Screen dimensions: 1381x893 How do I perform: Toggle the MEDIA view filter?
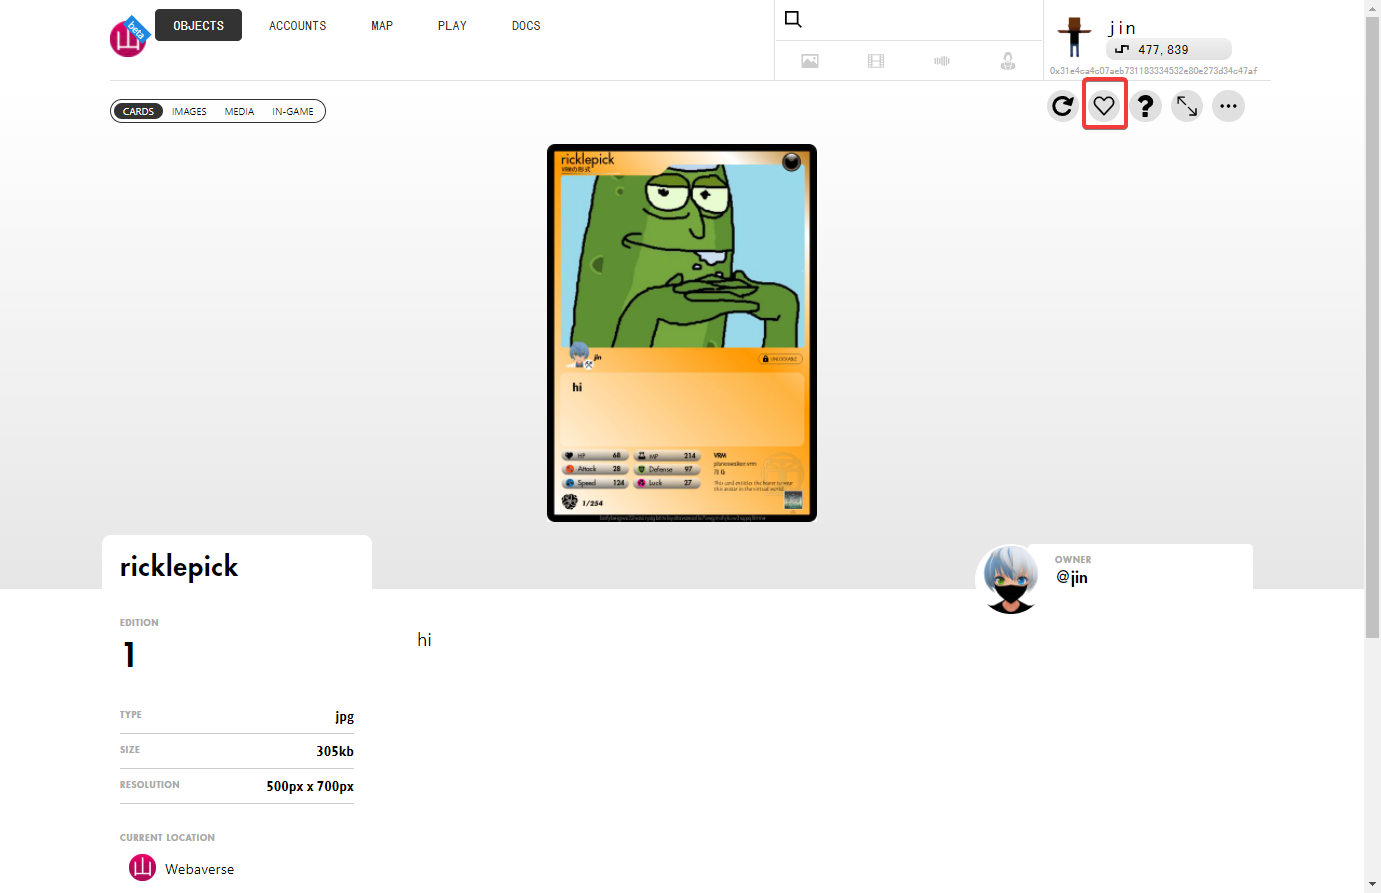tap(238, 111)
